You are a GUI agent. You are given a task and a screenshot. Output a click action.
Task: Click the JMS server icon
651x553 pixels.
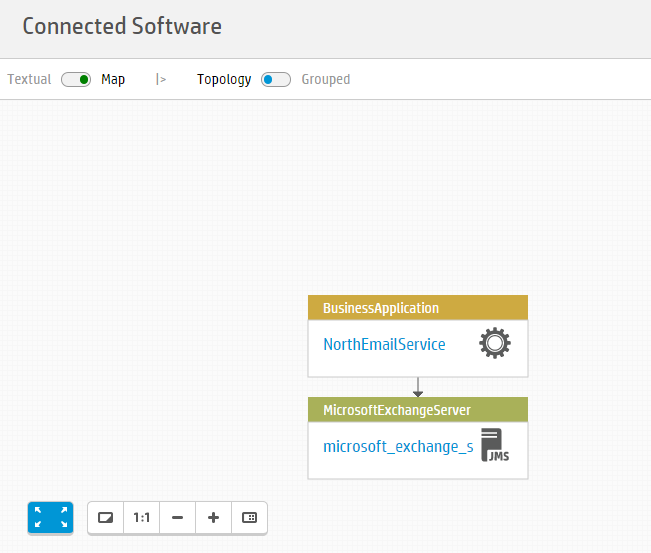(x=495, y=445)
